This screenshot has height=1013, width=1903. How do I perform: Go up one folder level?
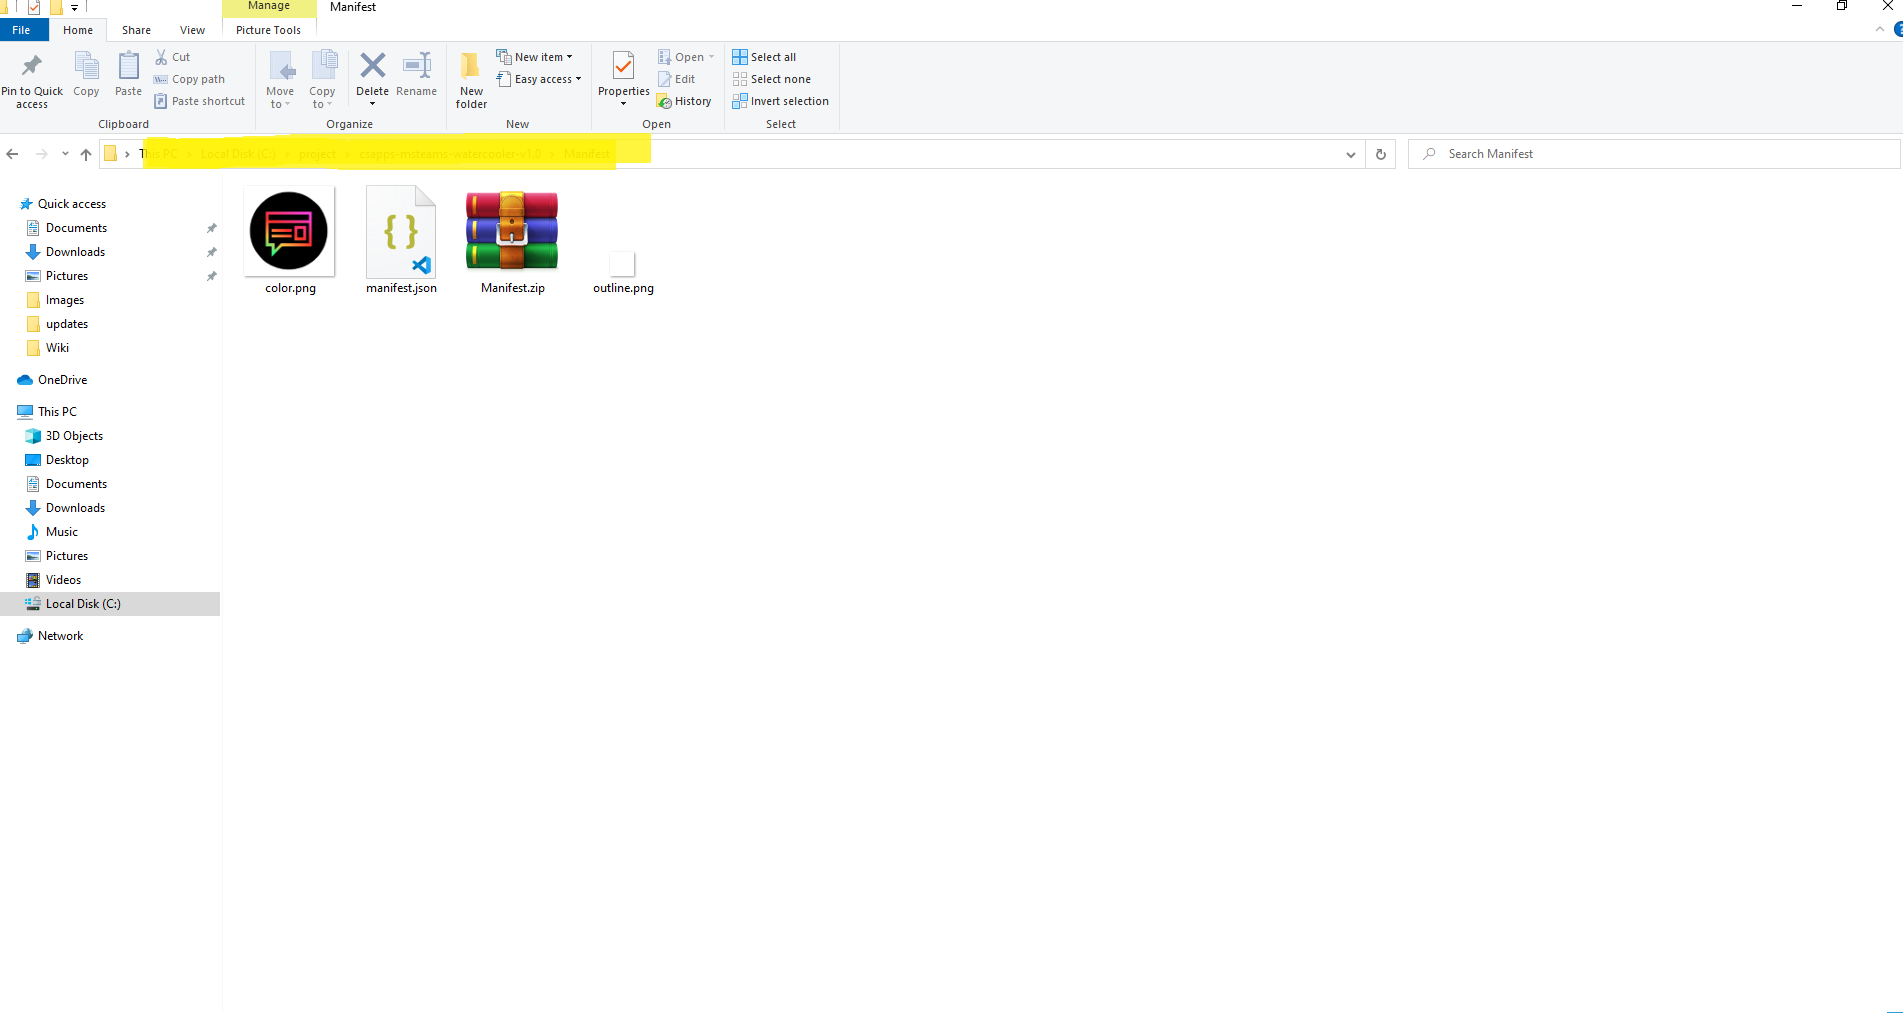[x=86, y=154]
